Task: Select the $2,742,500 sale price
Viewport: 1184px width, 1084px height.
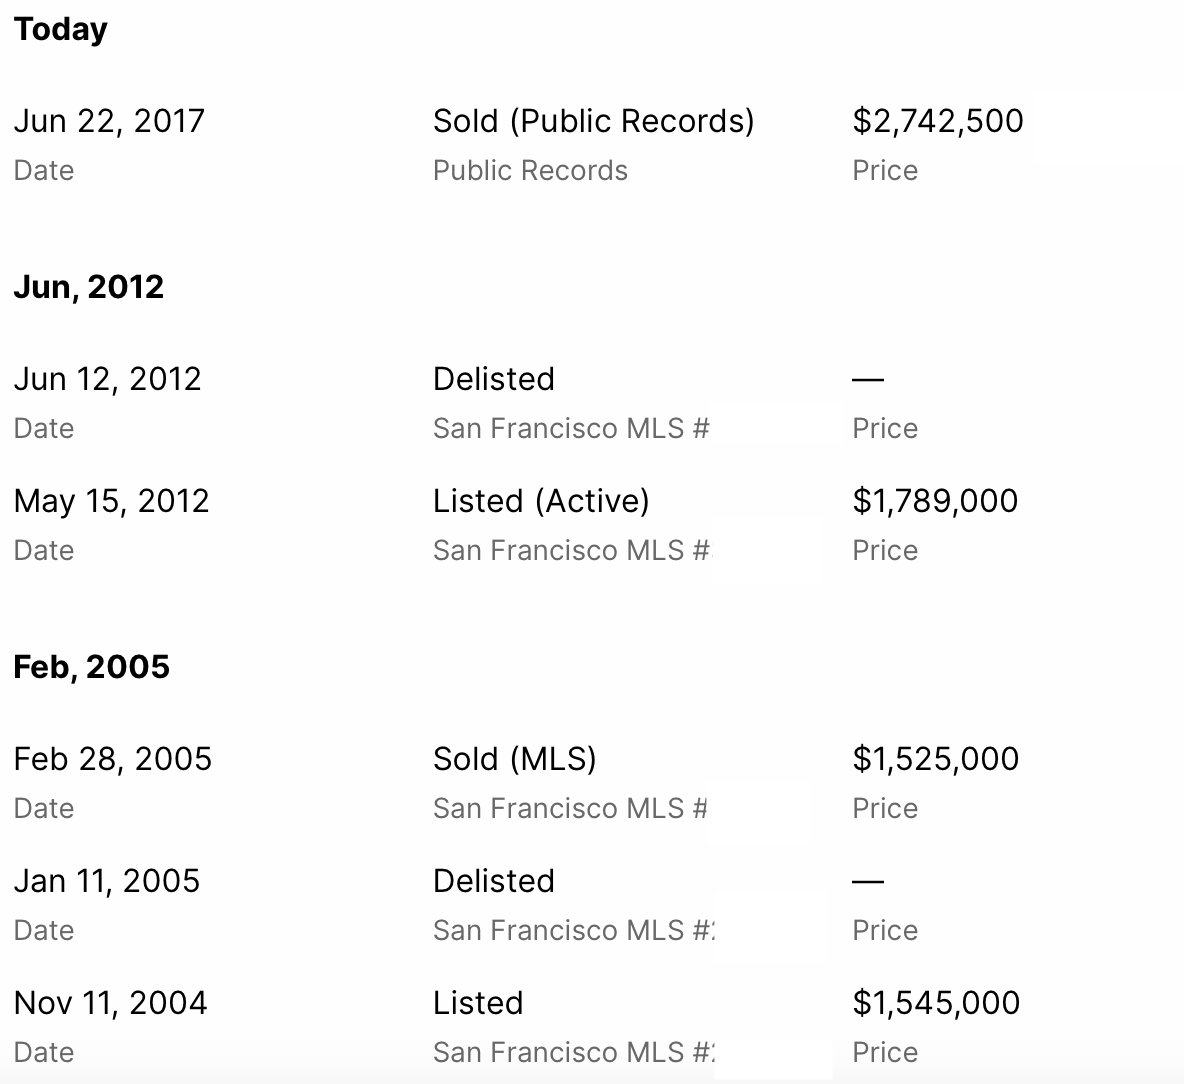Action: click(937, 121)
